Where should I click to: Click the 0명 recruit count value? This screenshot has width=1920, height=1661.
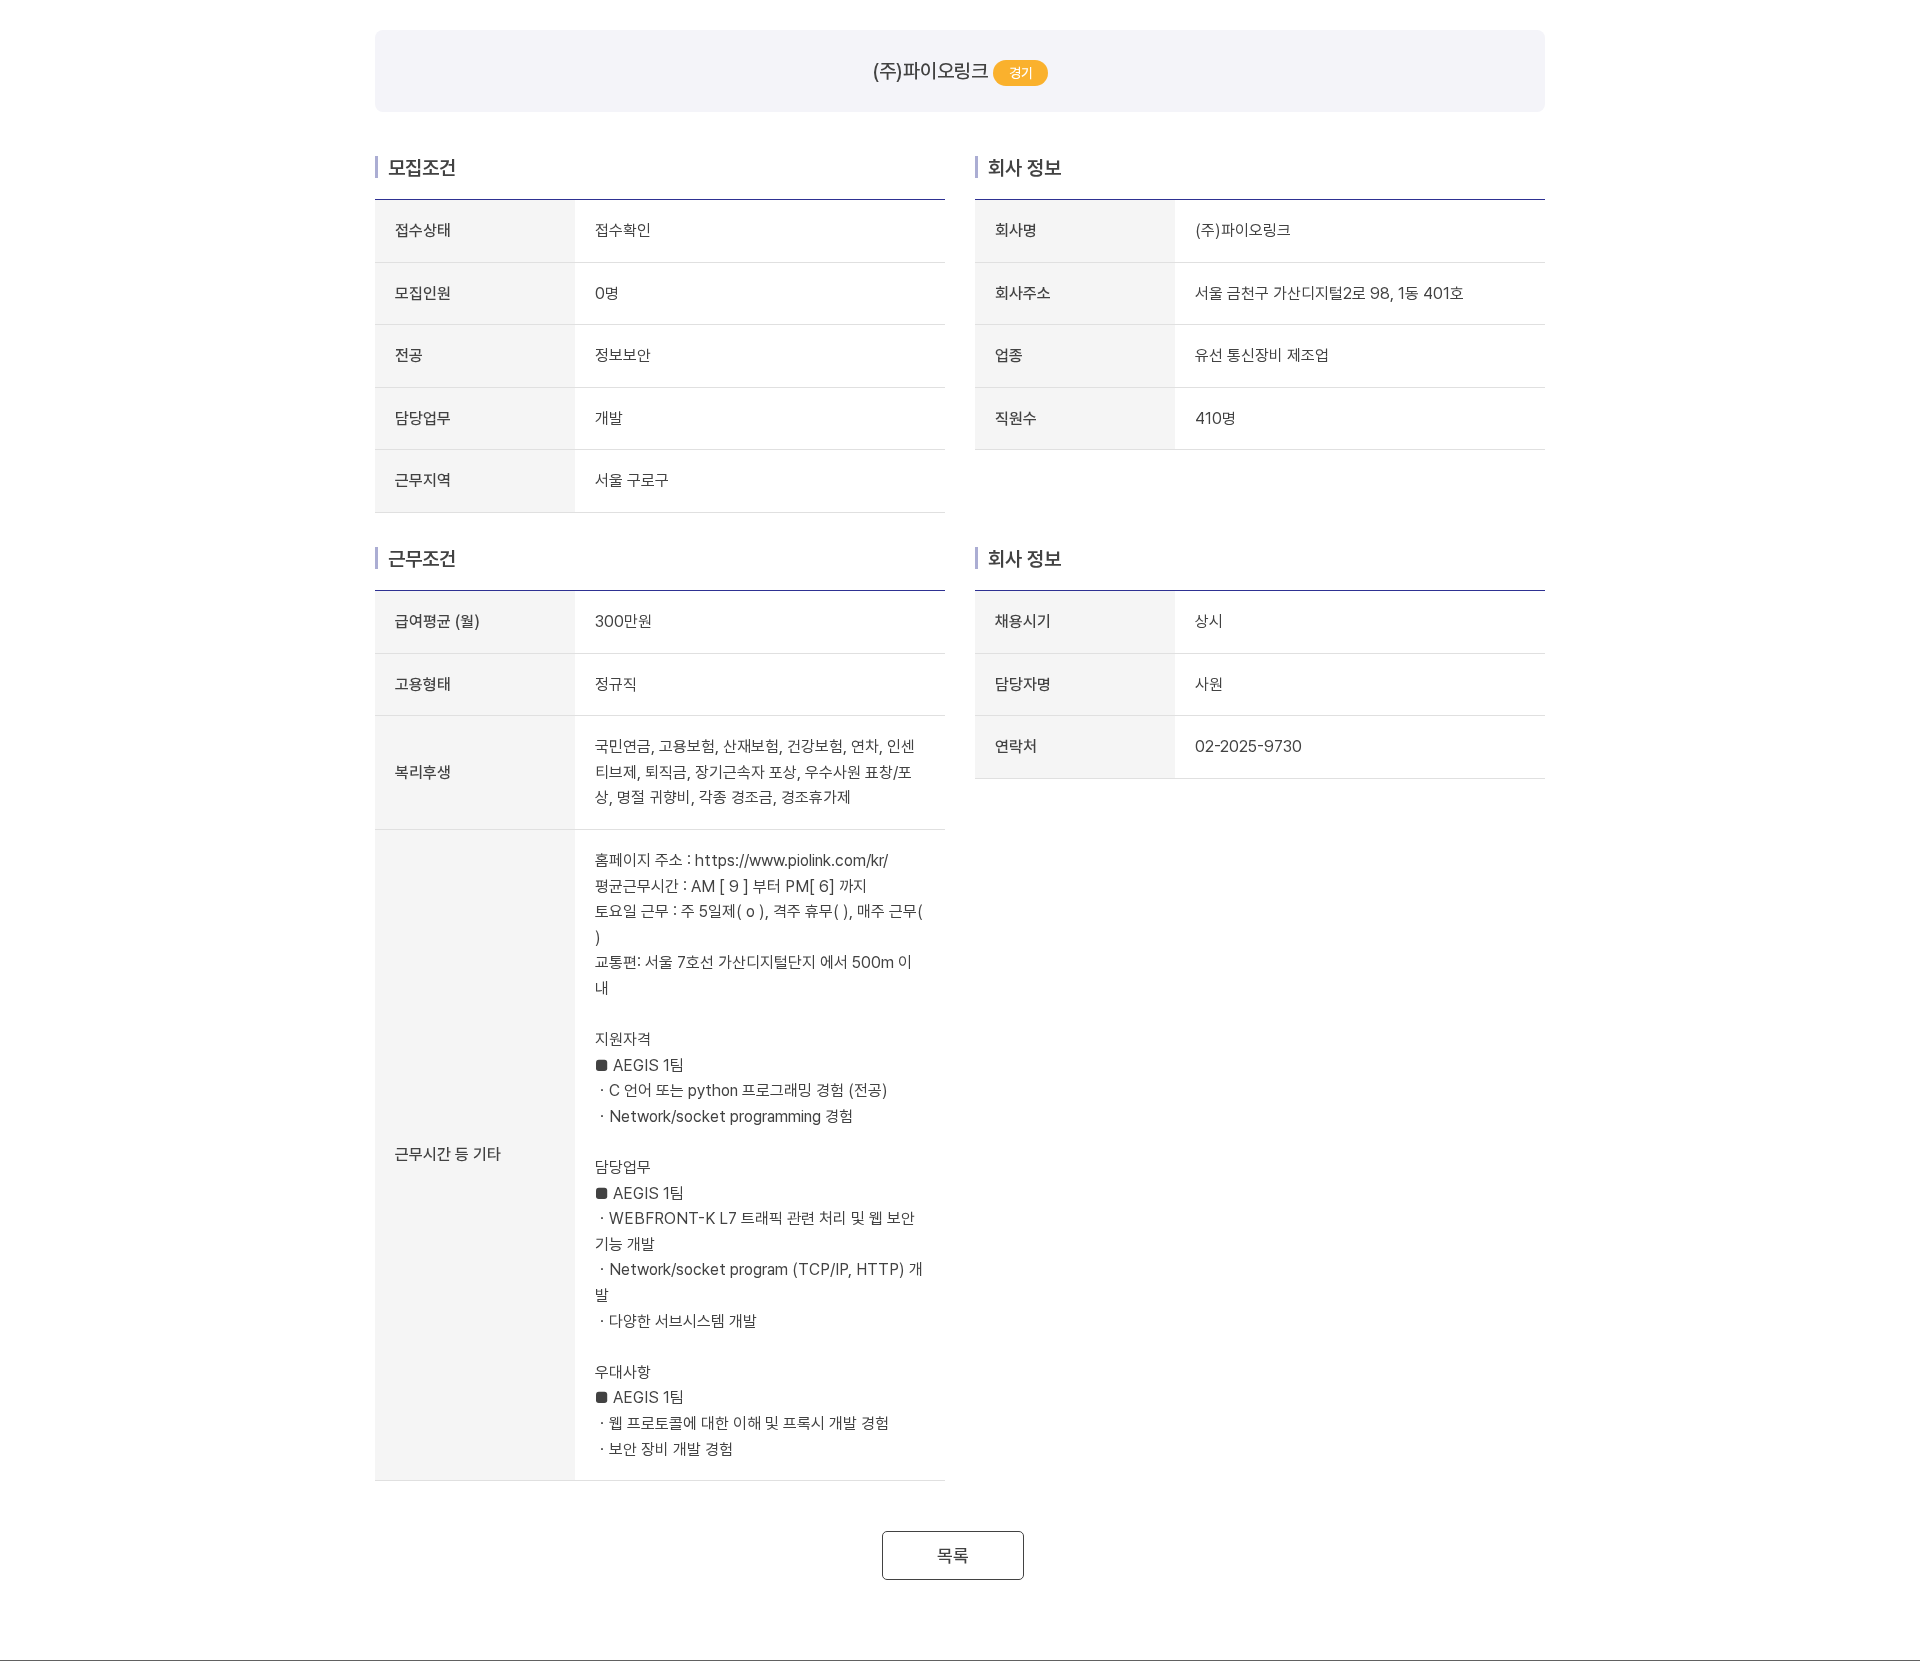click(x=606, y=293)
